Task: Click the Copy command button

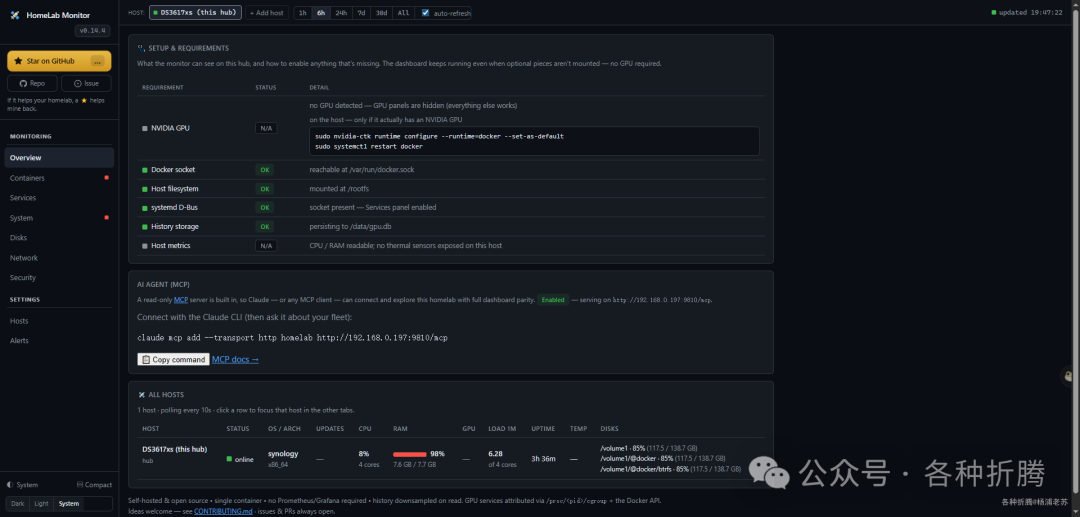Action: coord(174,359)
